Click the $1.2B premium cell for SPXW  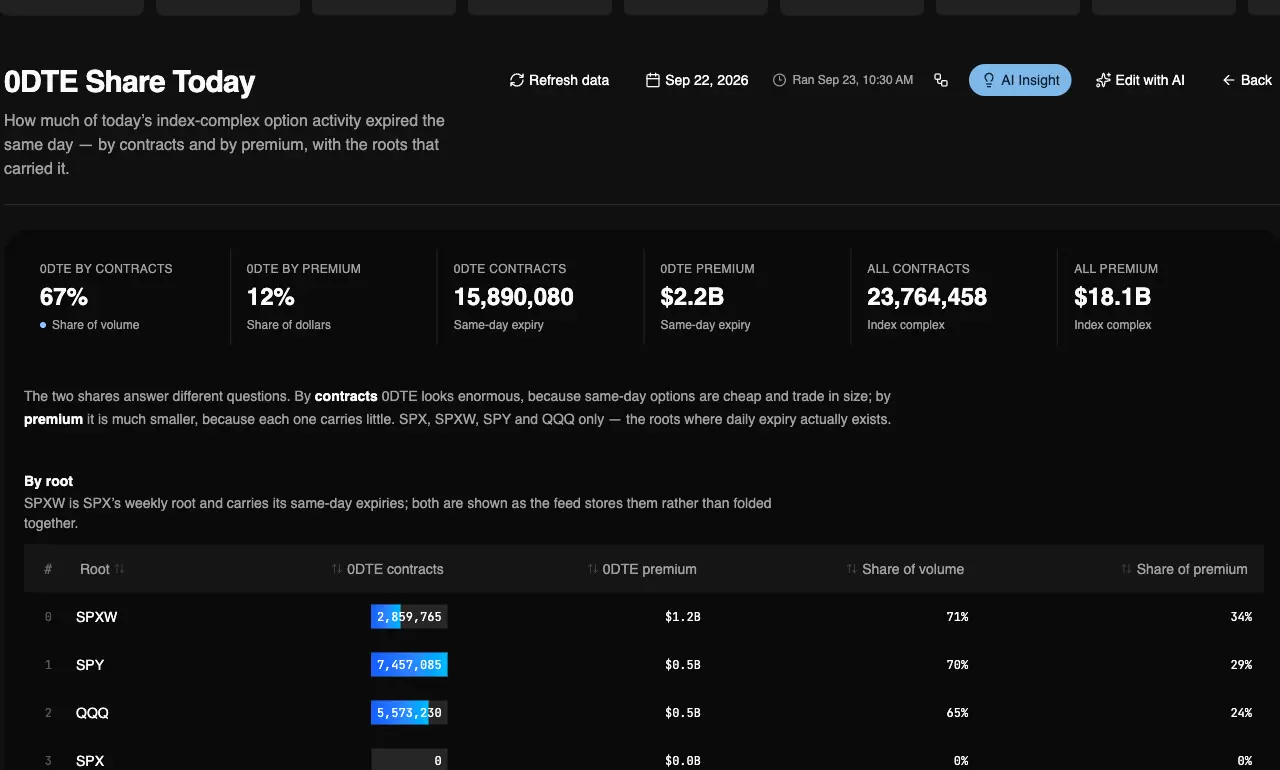click(683, 617)
